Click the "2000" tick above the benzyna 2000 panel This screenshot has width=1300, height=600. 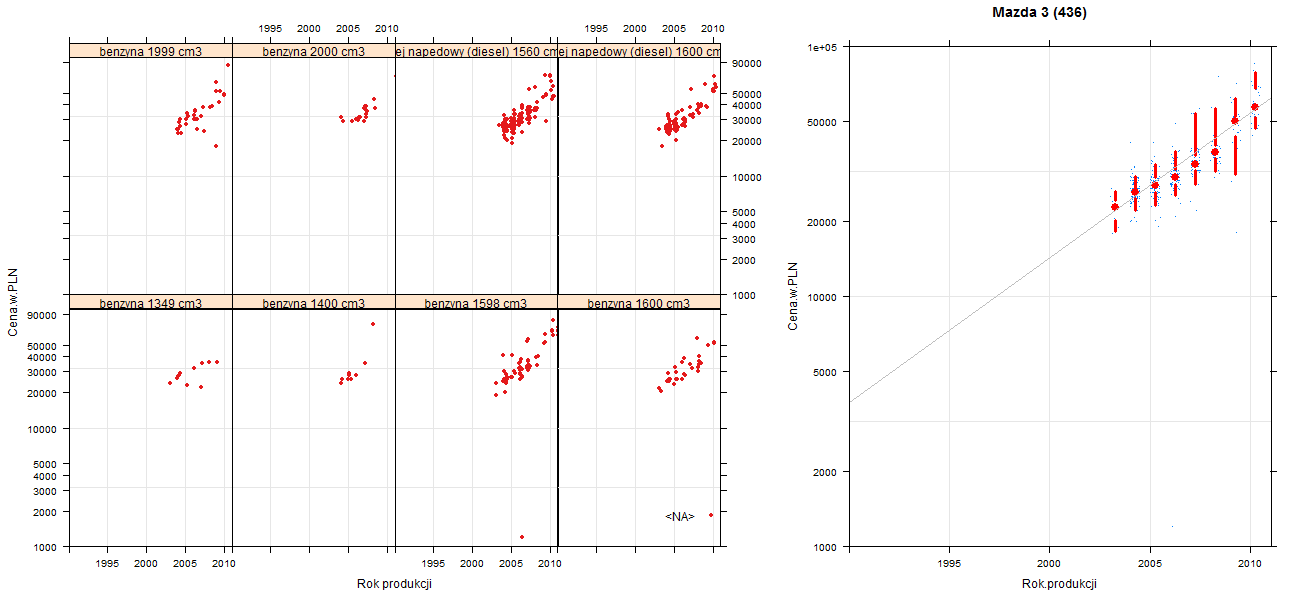click(309, 28)
